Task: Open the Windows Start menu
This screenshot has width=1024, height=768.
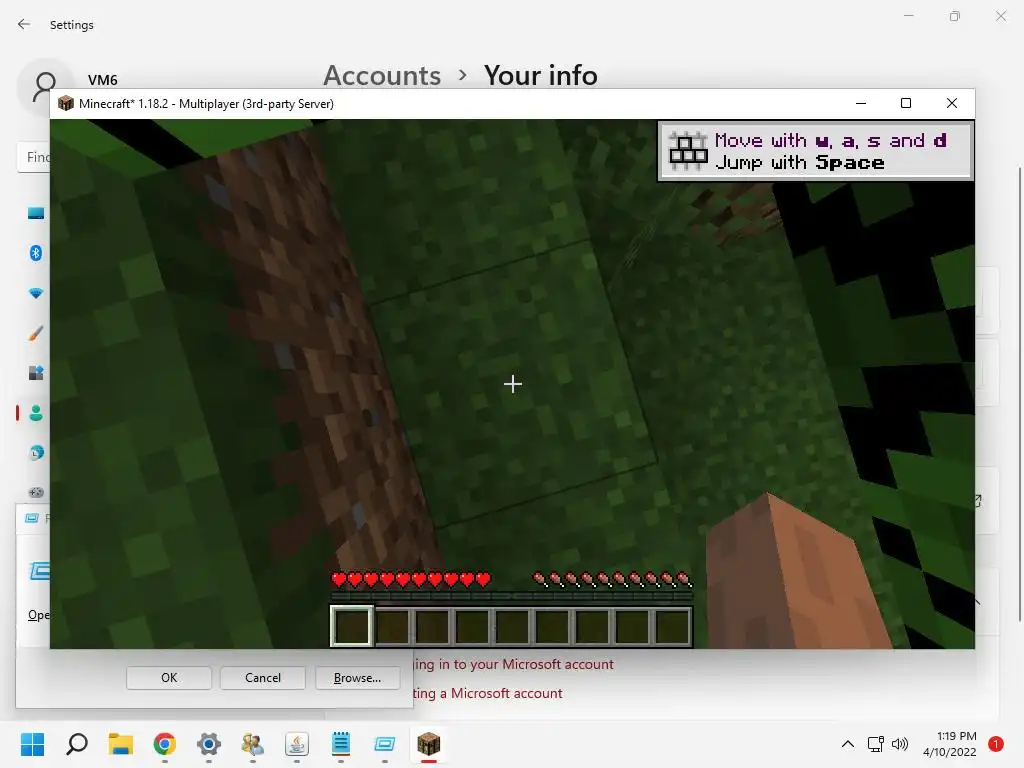Action: [32, 744]
